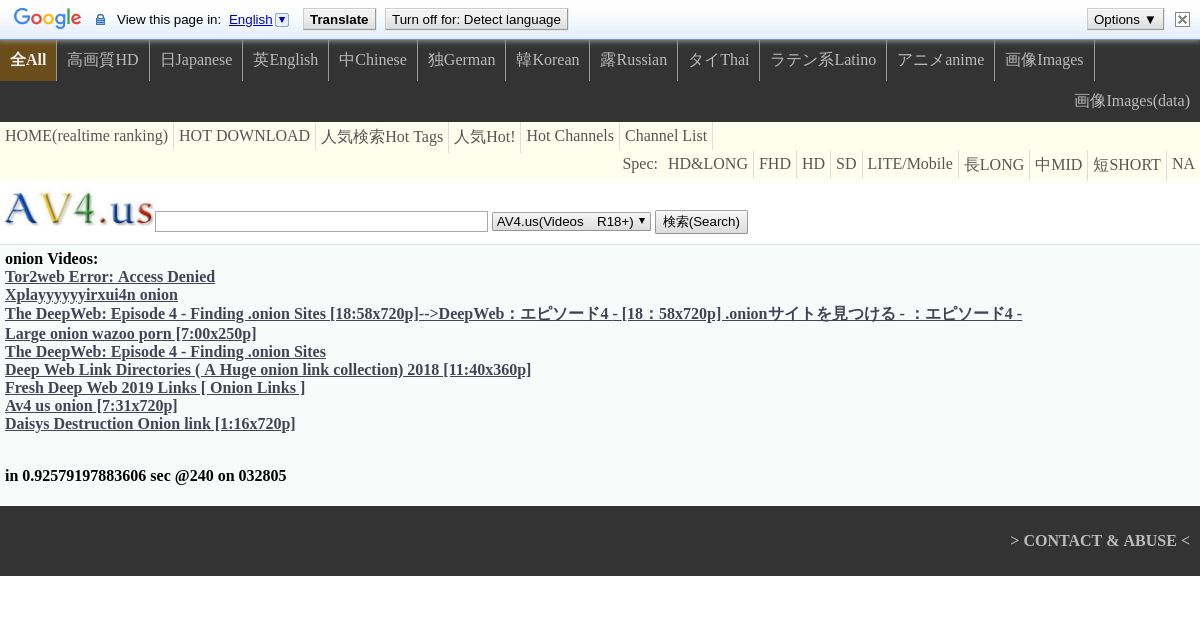Open 画像Images(data) link
This screenshot has width=1200, height=630.
[x=1132, y=101]
